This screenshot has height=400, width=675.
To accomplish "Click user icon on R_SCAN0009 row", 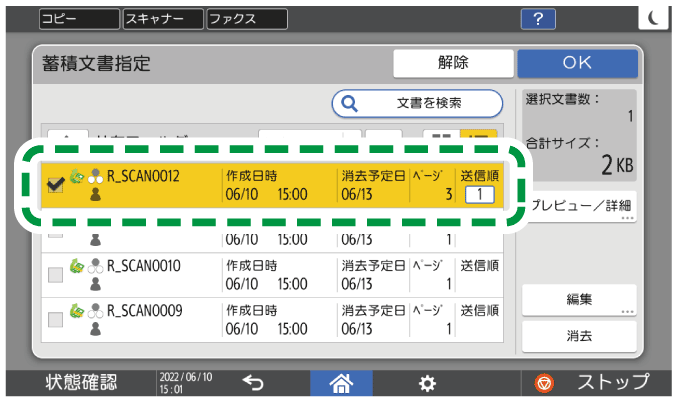I will click(x=96, y=329).
